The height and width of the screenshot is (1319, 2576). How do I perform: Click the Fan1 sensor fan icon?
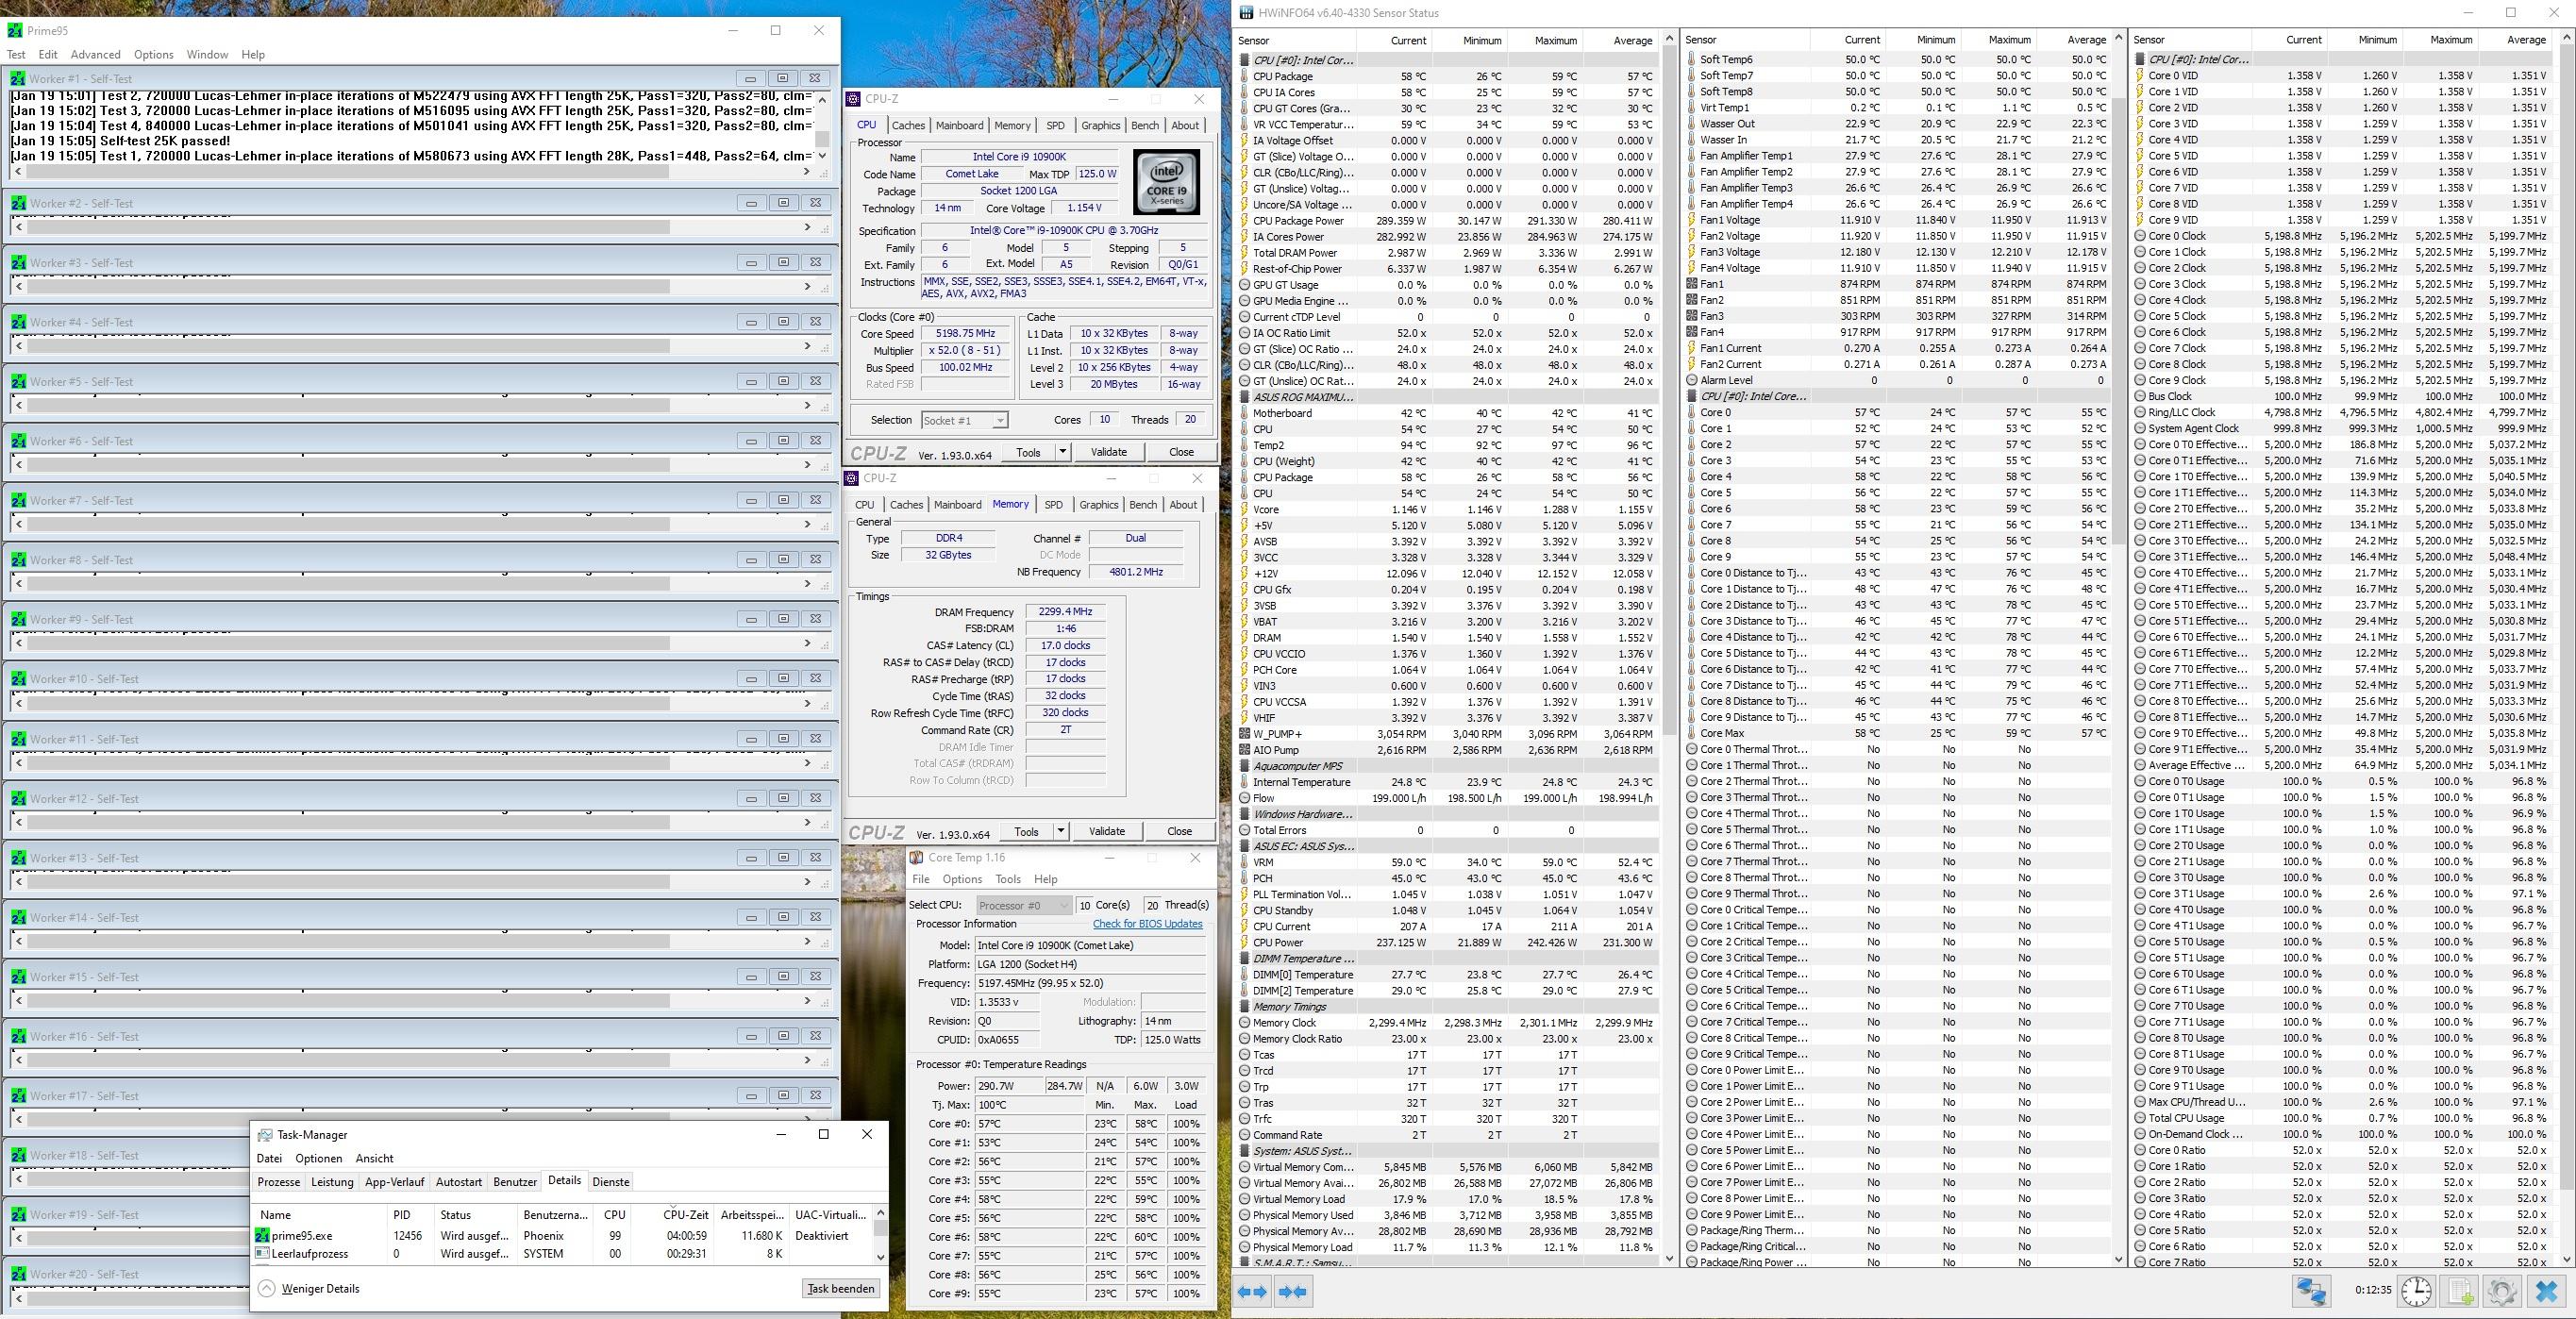click(1692, 284)
